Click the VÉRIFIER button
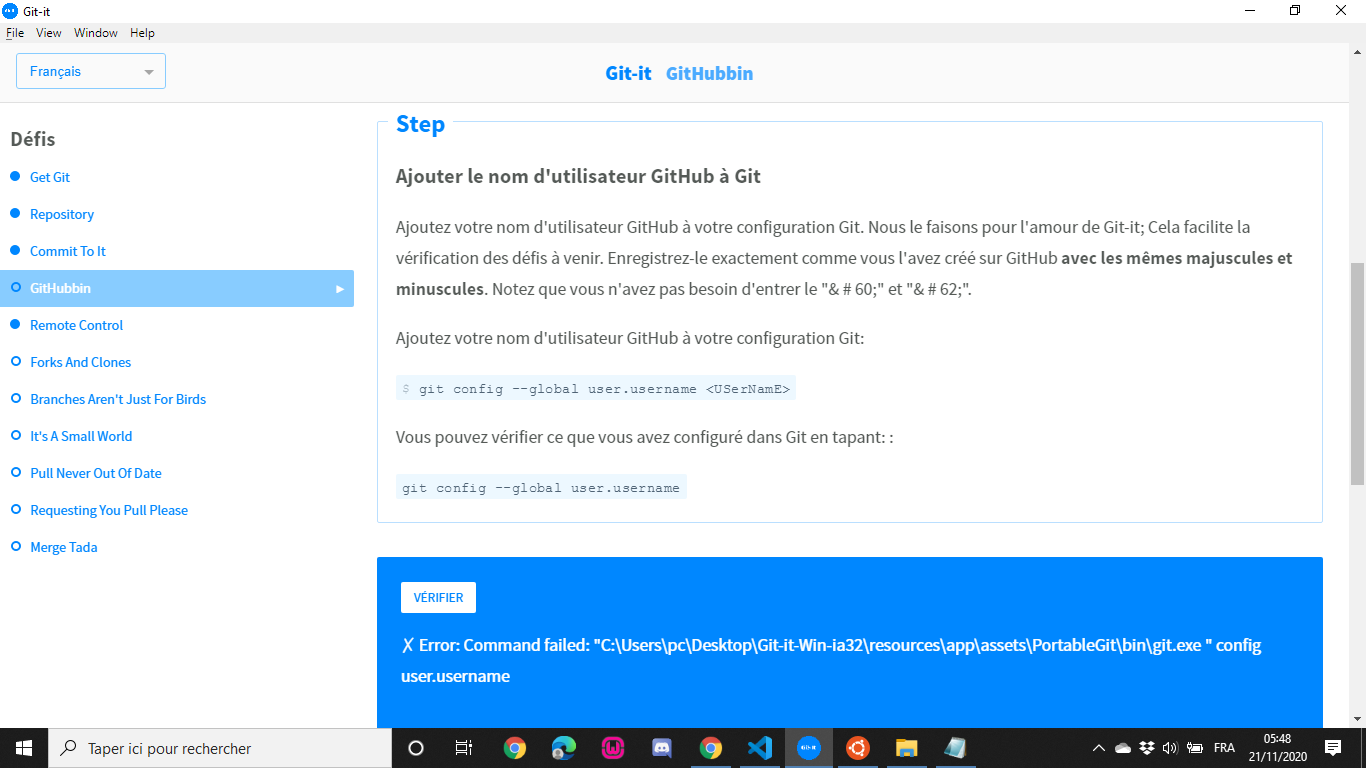Screen dimensions: 1366x768 click(438, 597)
